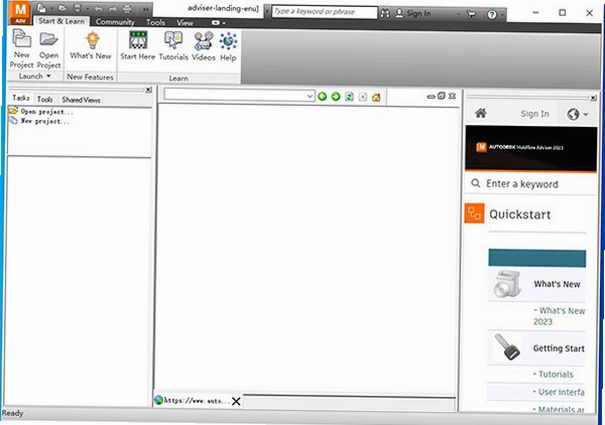Click Sign In in title bar

[x=419, y=14]
